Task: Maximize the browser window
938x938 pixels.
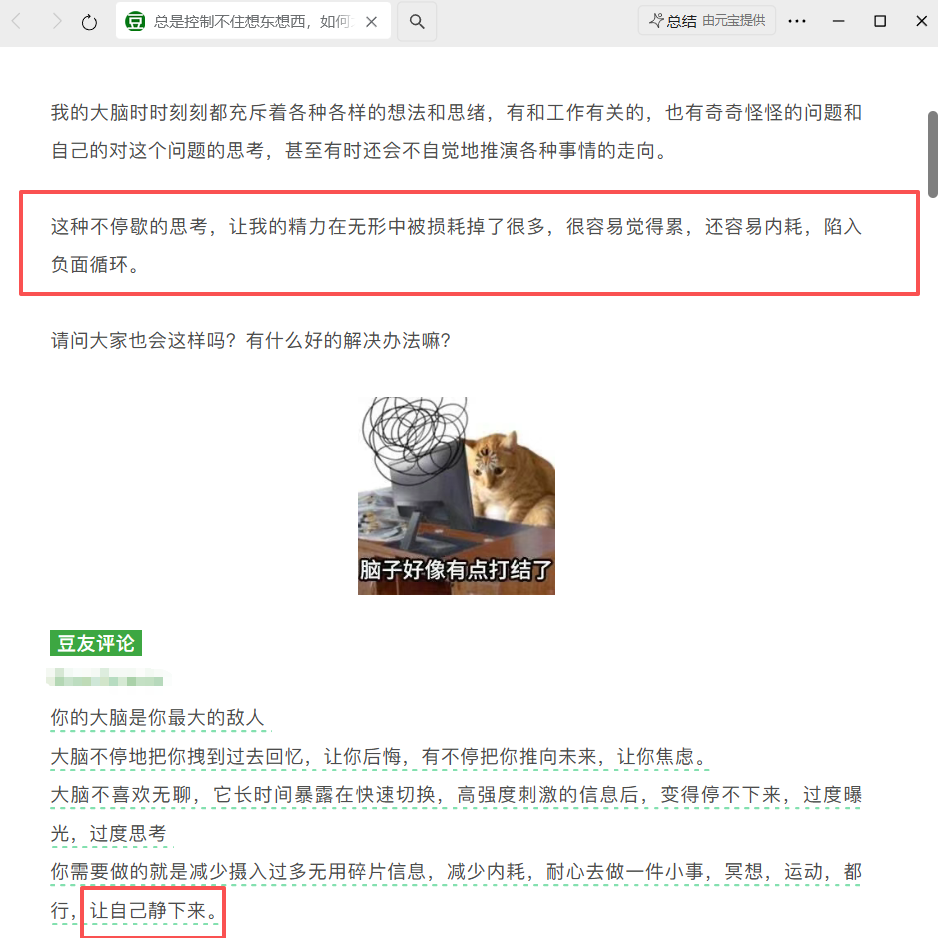Action: coord(880,21)
